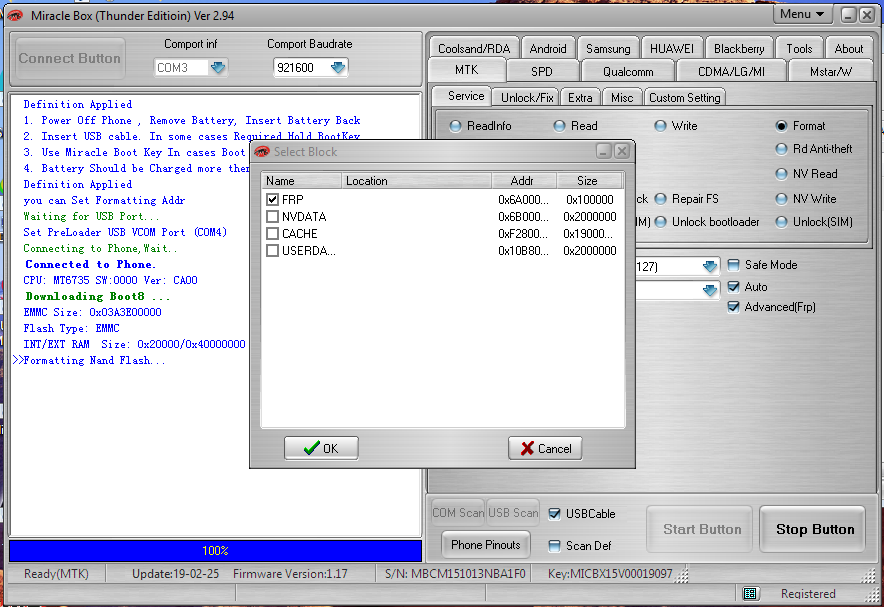Open the Unlock/Fix sub-tab
The width and height of the screenshot is (884, 607).
527,98
